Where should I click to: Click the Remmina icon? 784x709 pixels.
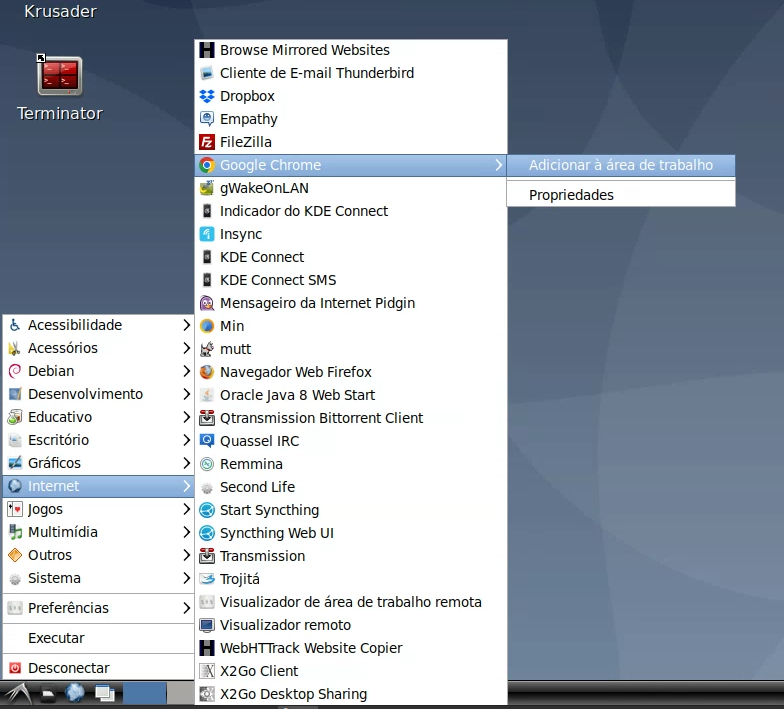[206, 464]
